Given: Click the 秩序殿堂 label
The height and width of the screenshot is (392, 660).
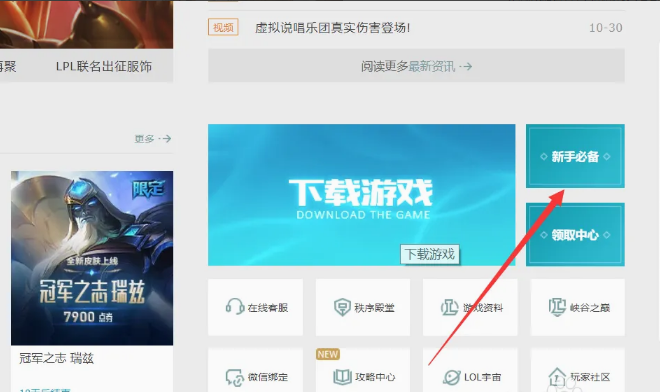Looking at the screenshot, I should click(374, 308).
